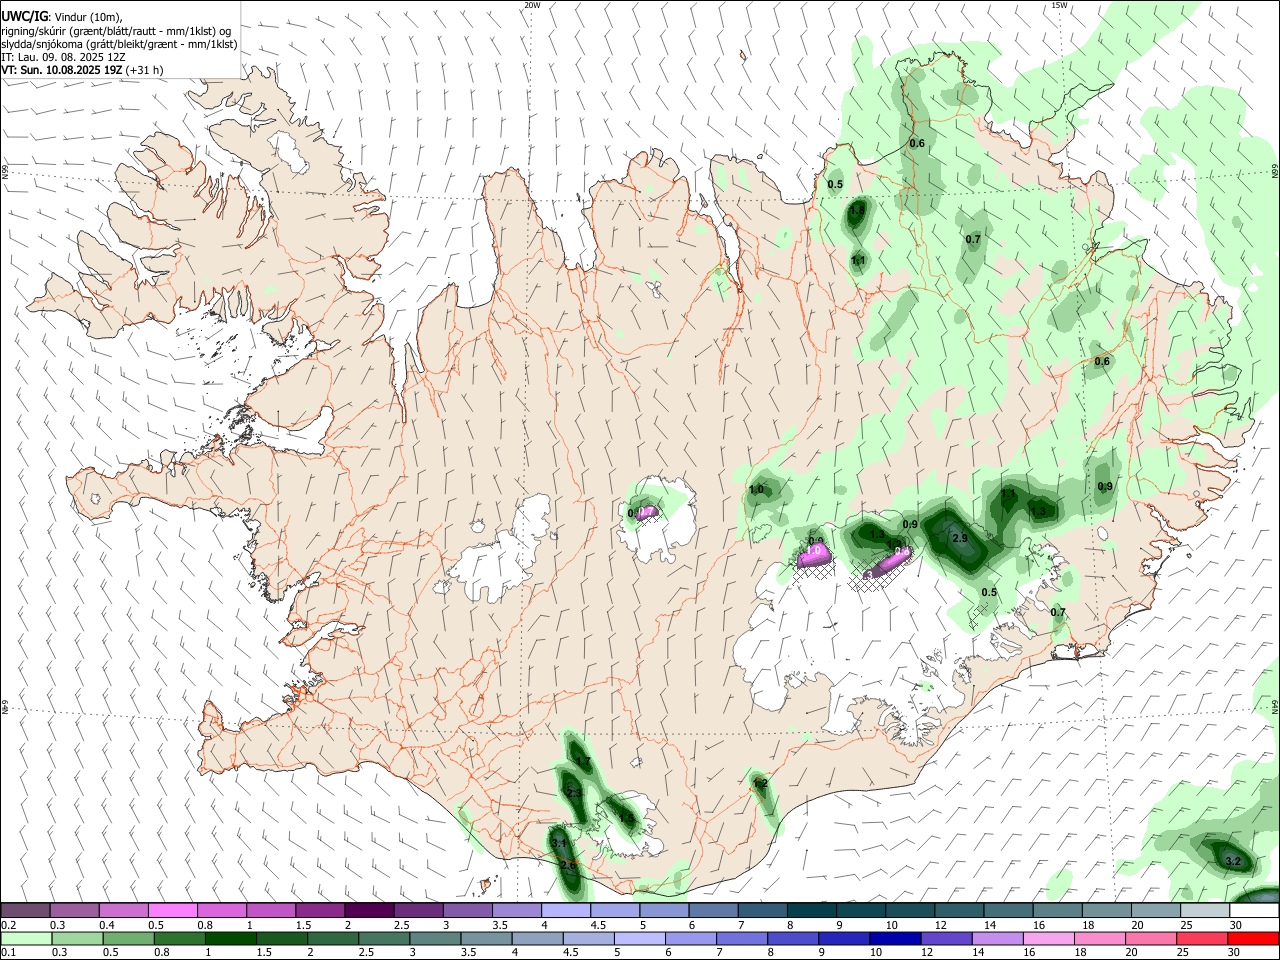Pick the bright magenta-pink swatch on the snow scale

tap(172, 910)
